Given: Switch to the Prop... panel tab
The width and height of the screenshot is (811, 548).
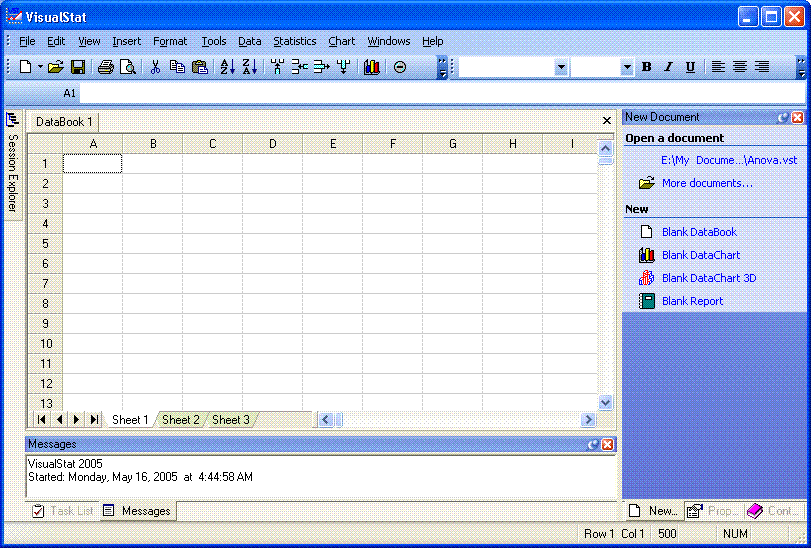Looking at the screenshot, I should [x=715, y=511].
